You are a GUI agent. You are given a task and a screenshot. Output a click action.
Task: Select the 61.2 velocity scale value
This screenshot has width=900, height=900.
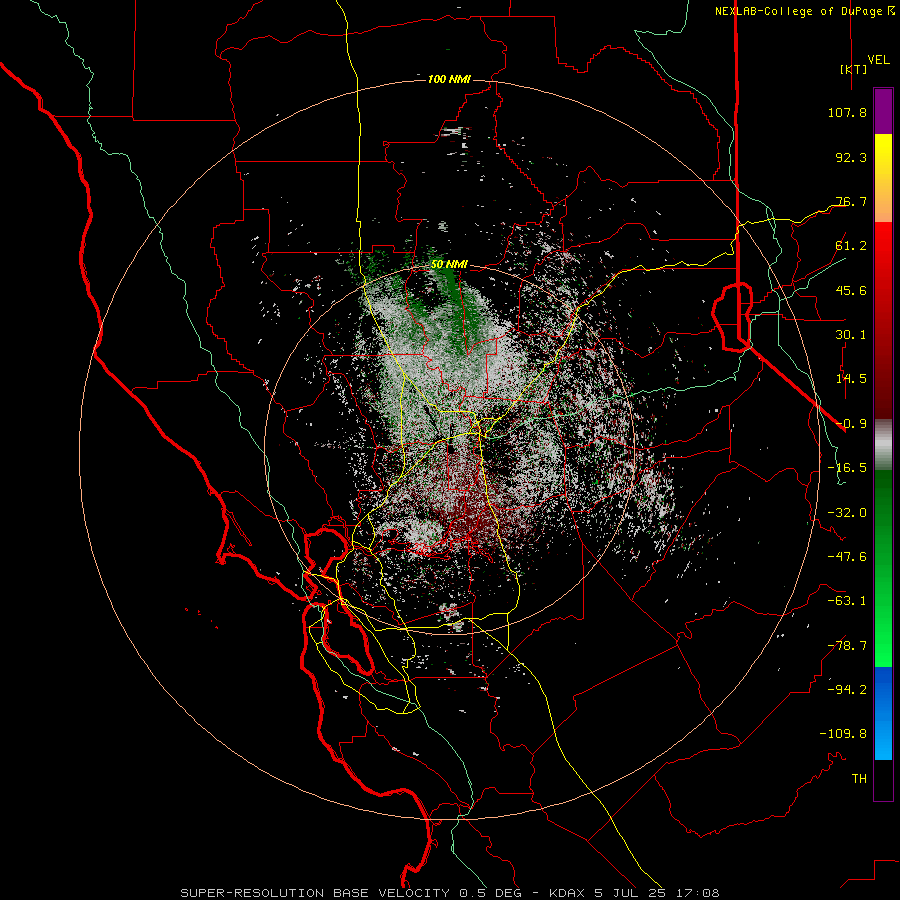coord(851,246)
